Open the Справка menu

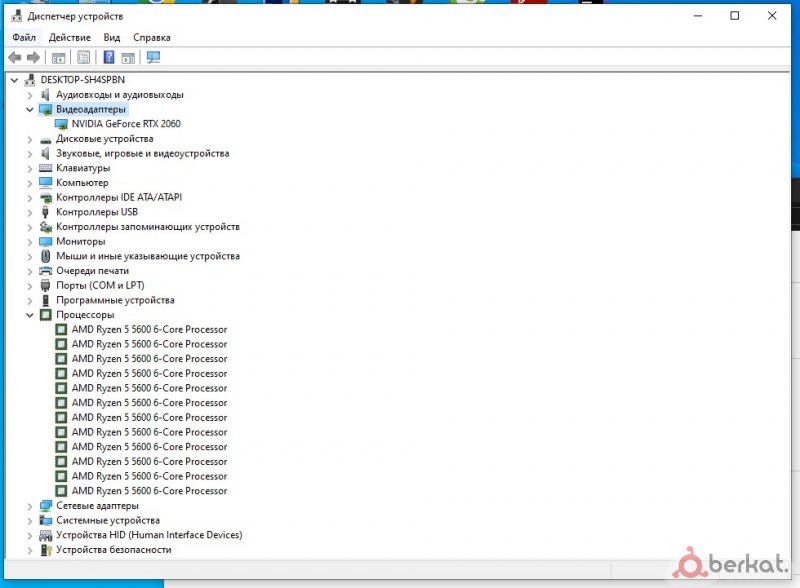152,37
